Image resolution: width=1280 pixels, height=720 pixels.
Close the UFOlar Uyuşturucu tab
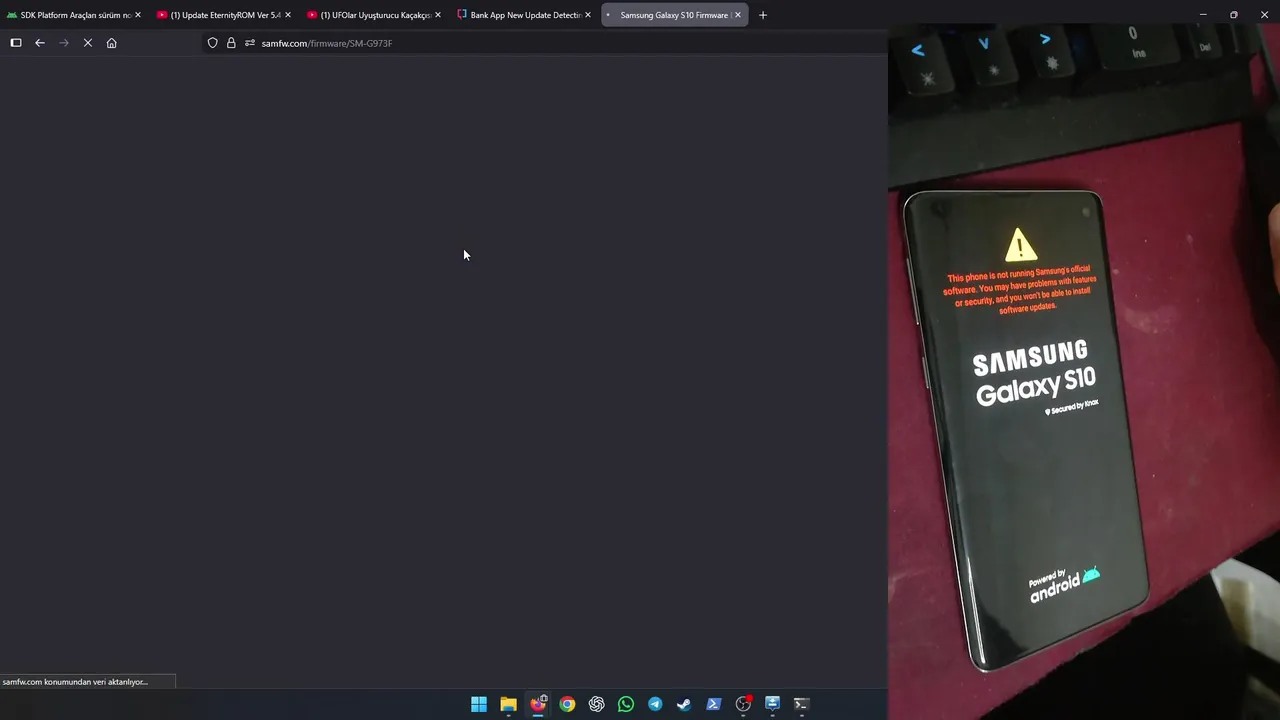click(438, 15)
